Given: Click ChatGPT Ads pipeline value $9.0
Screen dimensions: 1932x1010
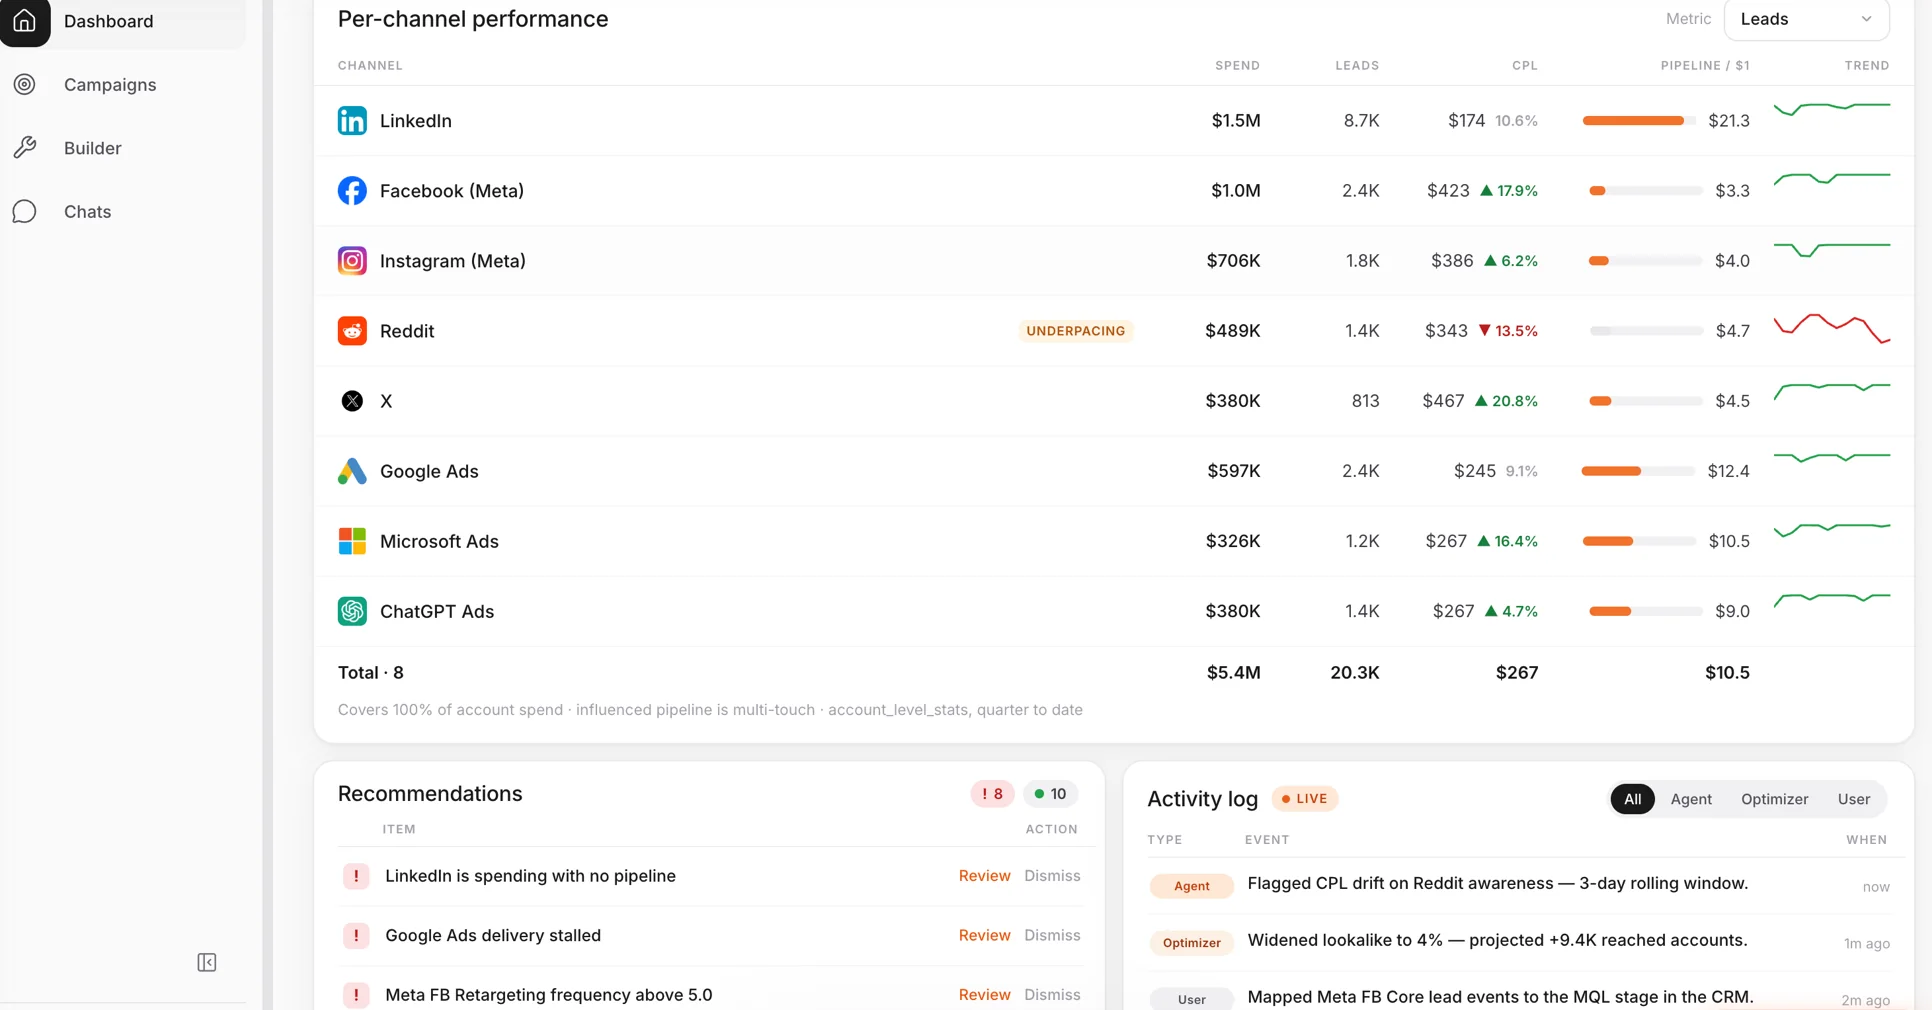Looking at the screenshot, I should 1732,611.
